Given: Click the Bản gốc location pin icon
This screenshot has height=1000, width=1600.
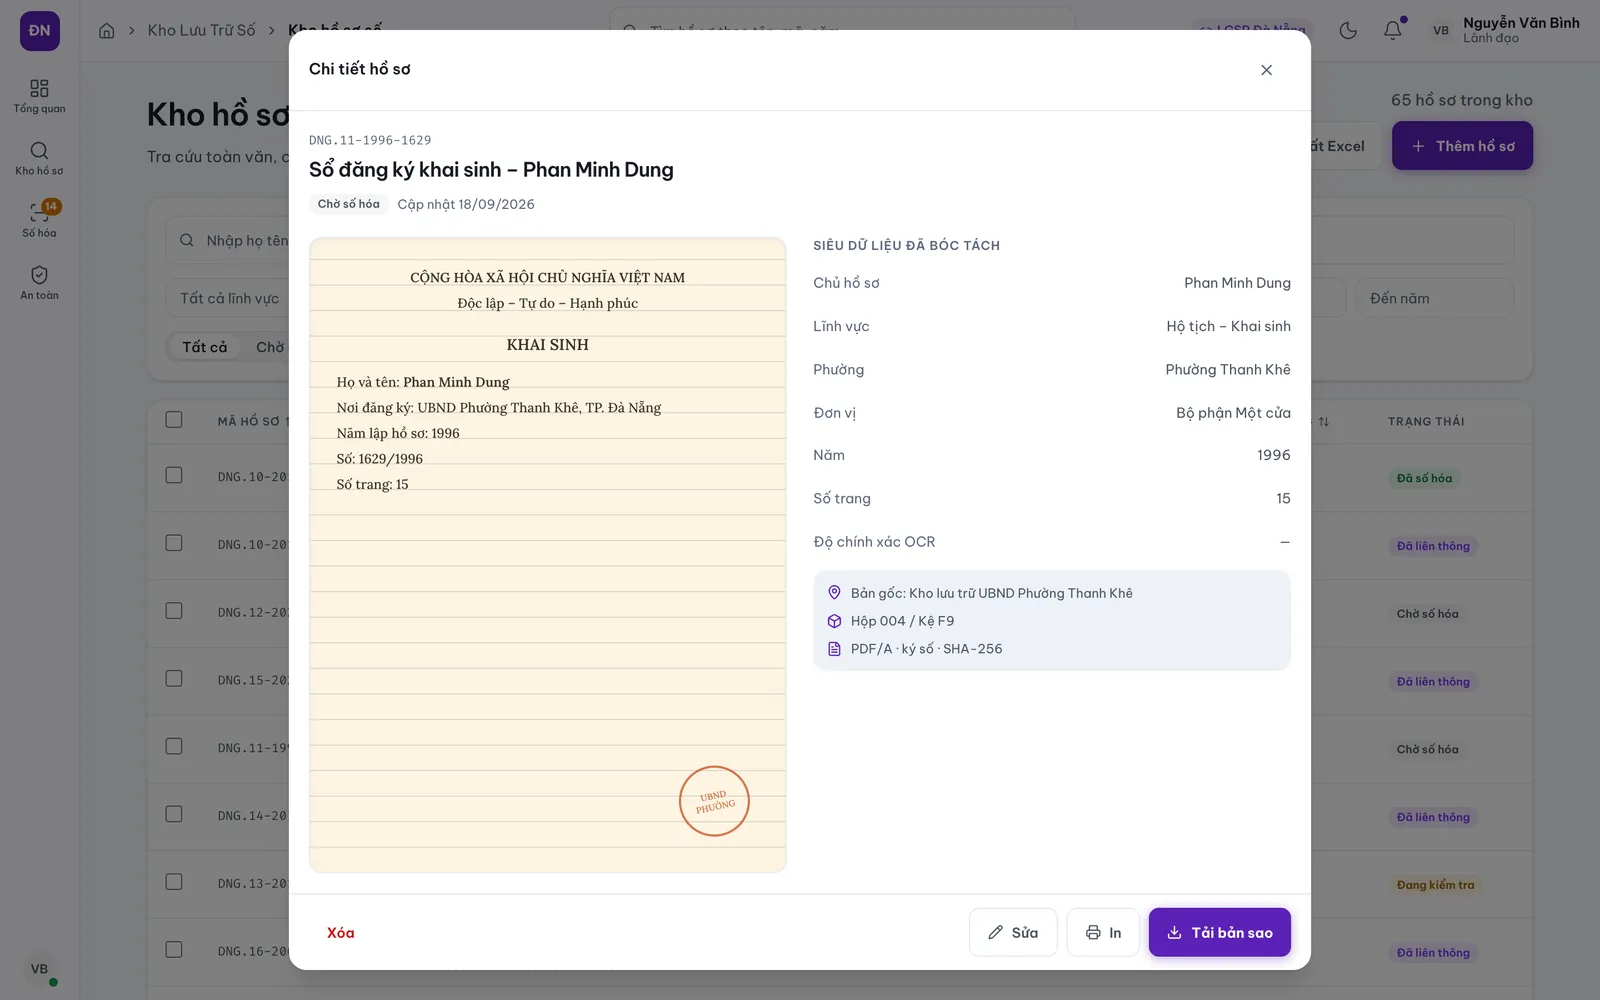Looking at the screenshot, I should pyautogui.click(x=835, y=593).
